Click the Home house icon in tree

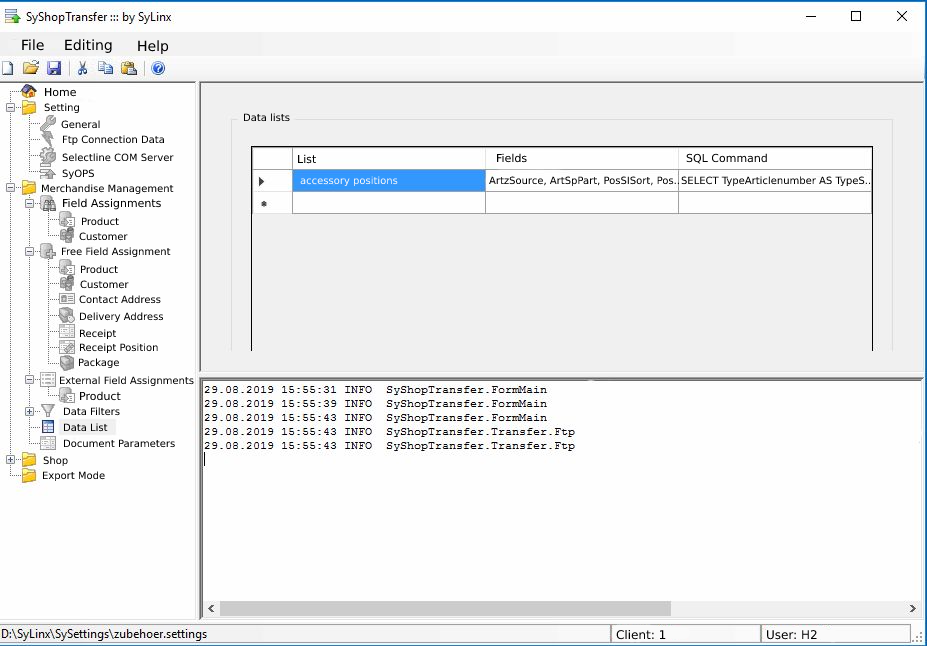coord(29,92)
